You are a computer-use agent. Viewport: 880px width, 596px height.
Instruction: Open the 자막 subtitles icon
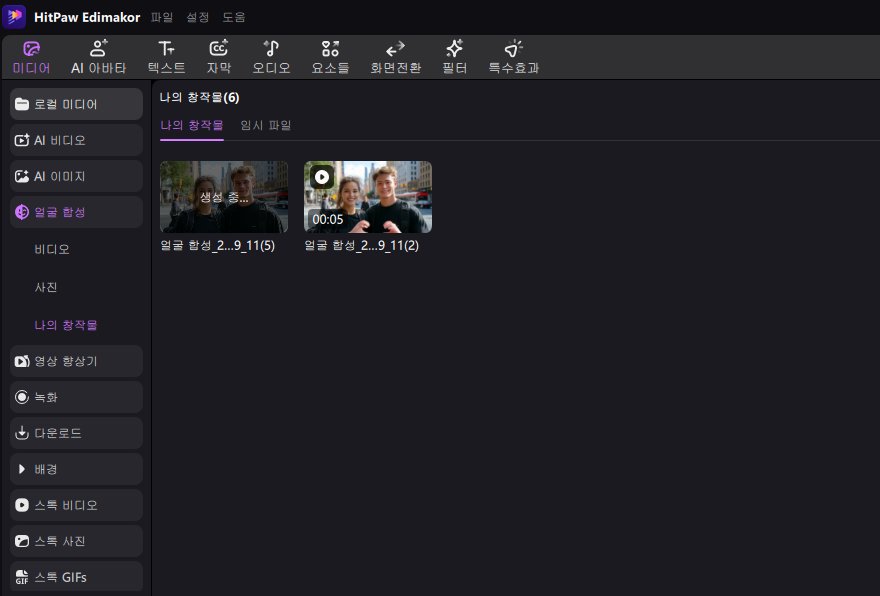pyautogui.click(x=218, y=49)
